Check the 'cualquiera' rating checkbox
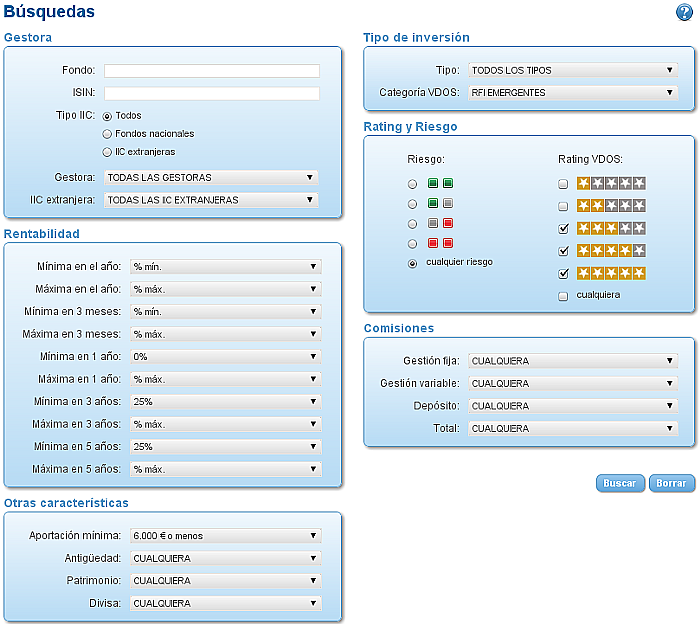The height and width of the screenshot is (624, 700). 563,296
